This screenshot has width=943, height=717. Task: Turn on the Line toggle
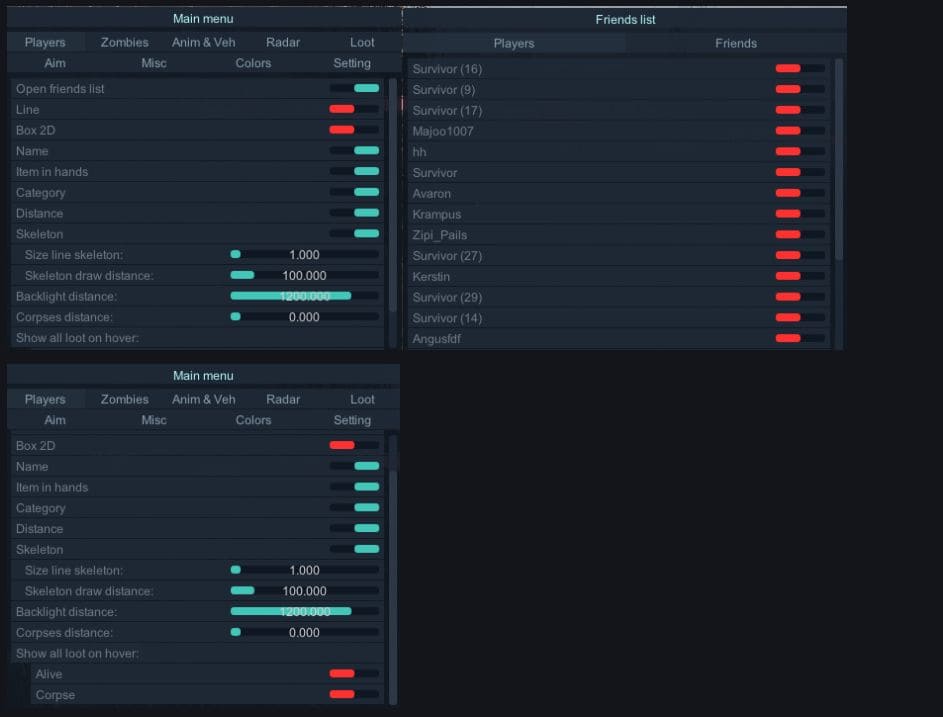tap(354, 109)
